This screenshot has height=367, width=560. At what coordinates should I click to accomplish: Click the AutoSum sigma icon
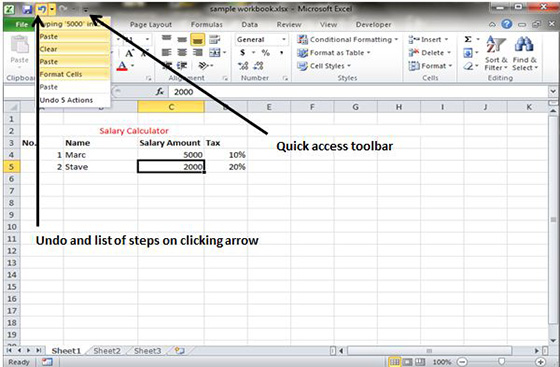[x=468, y=39]
